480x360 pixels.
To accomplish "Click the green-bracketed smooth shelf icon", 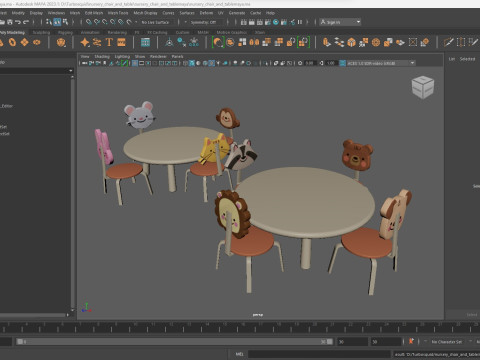I will tap(218, 42).
